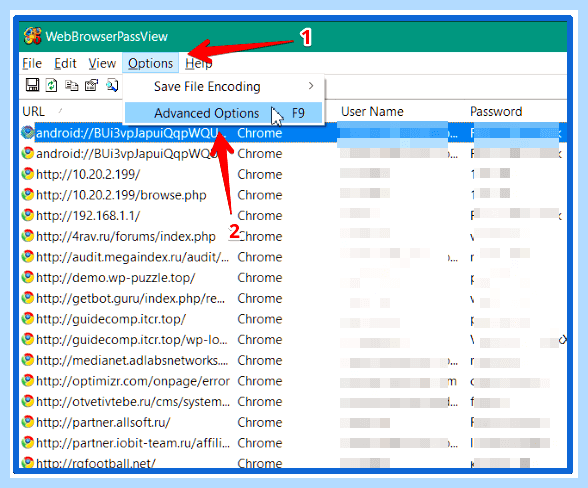Screen dimensions: 588x488
Task: Click the WebBrowserPassView window title text
Action: pos(106,36)
